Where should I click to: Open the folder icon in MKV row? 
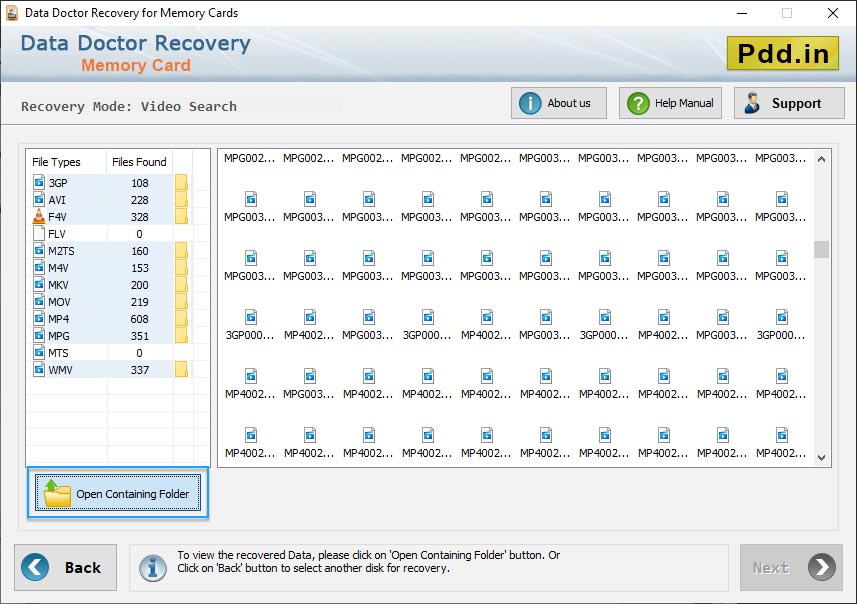coord(181,284)
